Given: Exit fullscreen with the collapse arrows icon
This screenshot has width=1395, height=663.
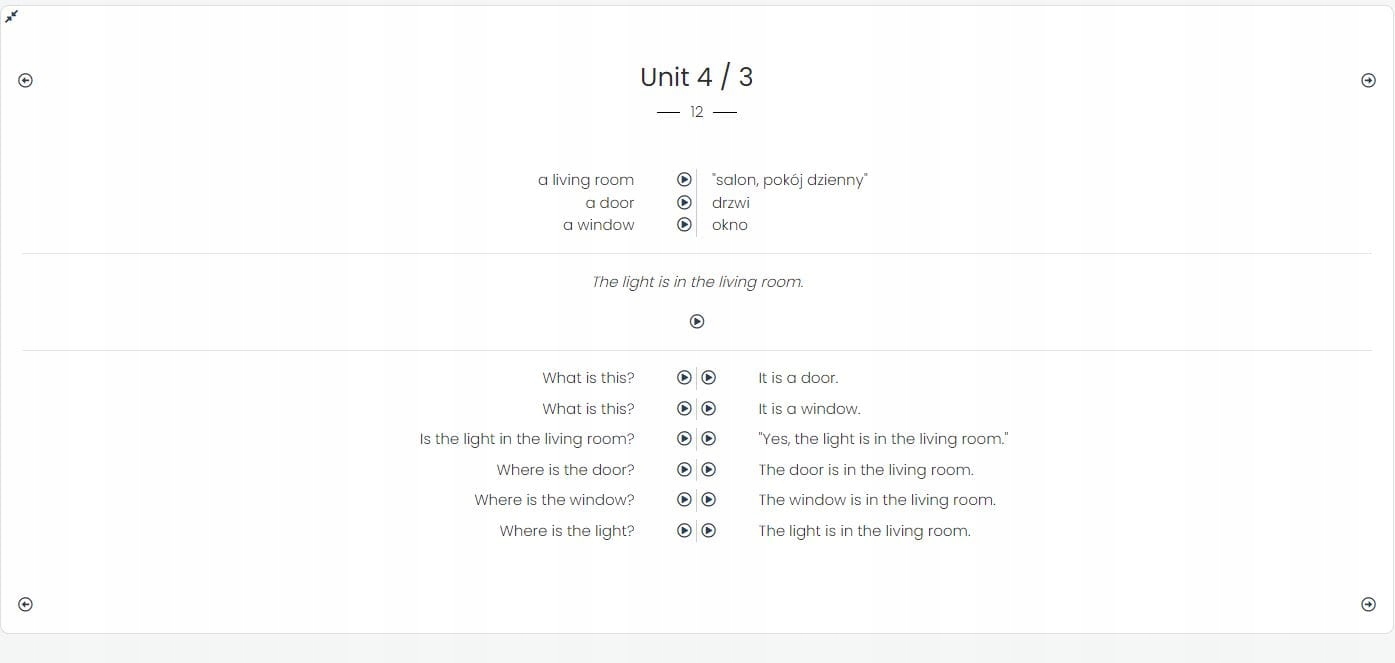Looking at the screenshot, I should tap(12, 16).
